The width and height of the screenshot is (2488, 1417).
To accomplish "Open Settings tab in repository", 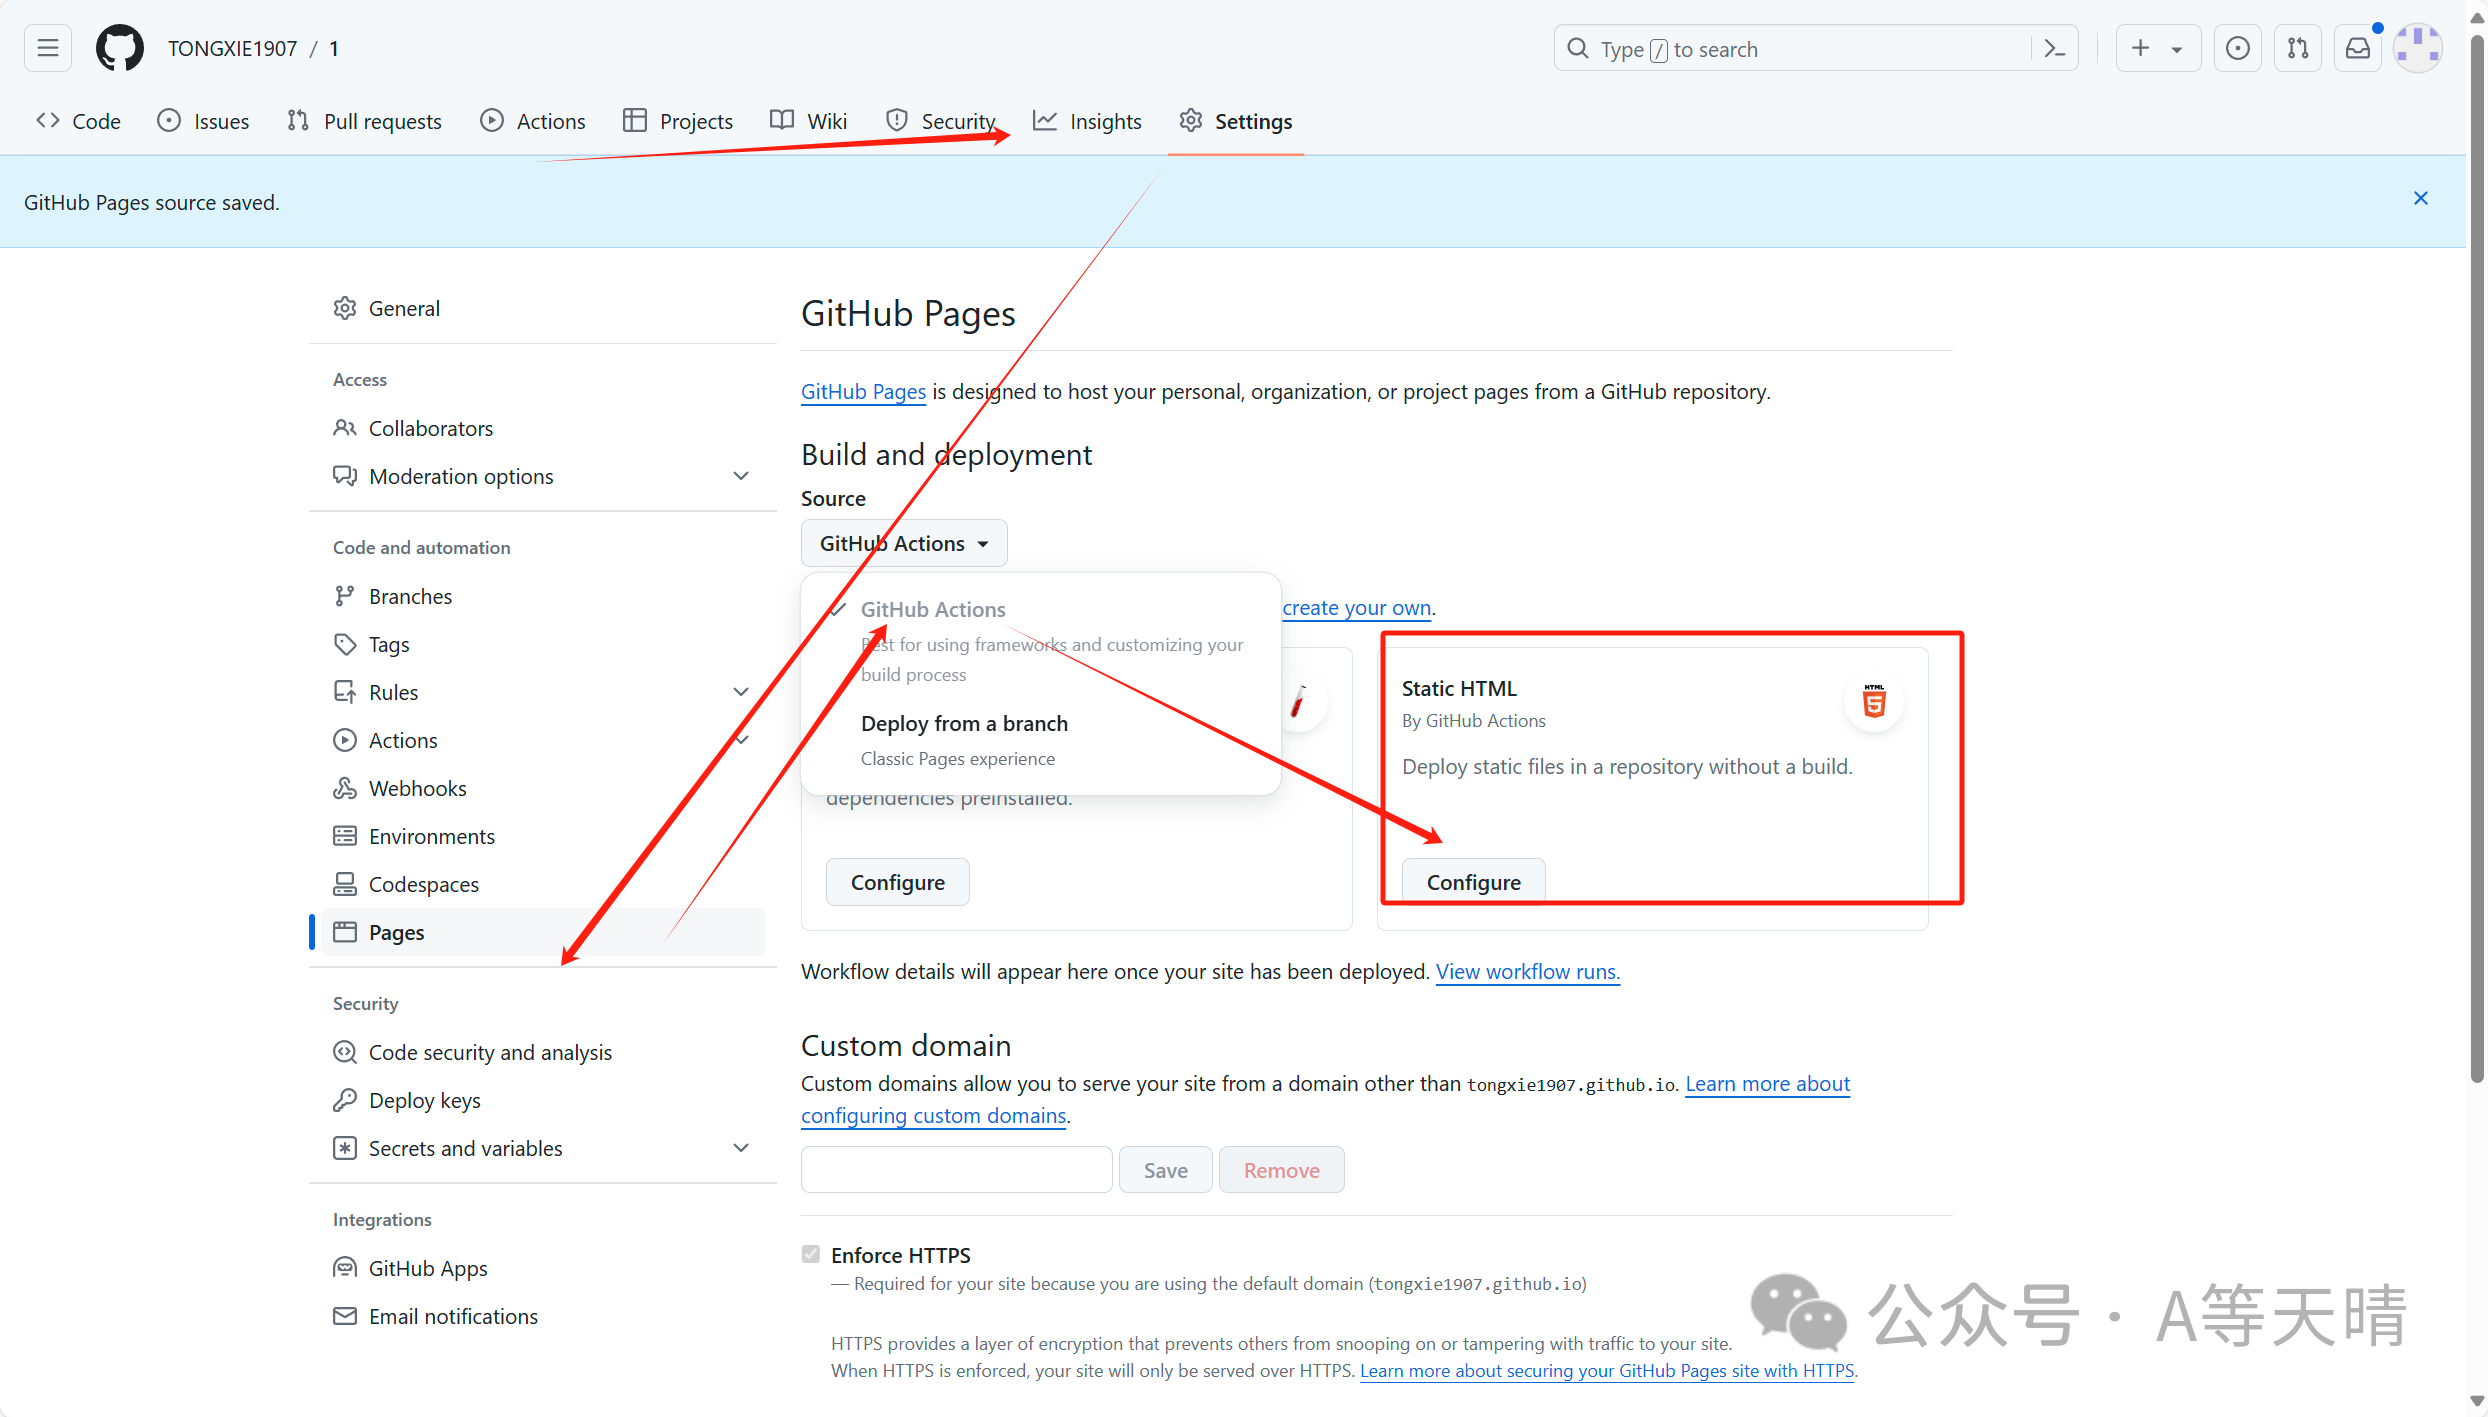I will click(1253, 120).
